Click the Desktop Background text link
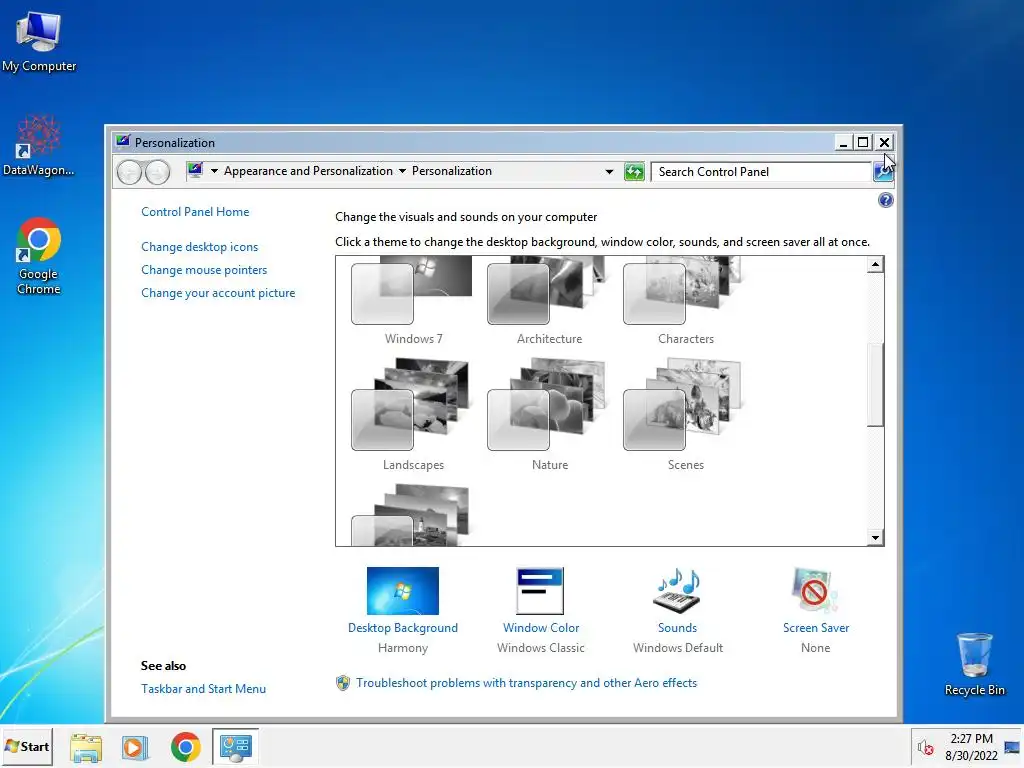This screenshot has width=1024, height=768. coord(402,628)
